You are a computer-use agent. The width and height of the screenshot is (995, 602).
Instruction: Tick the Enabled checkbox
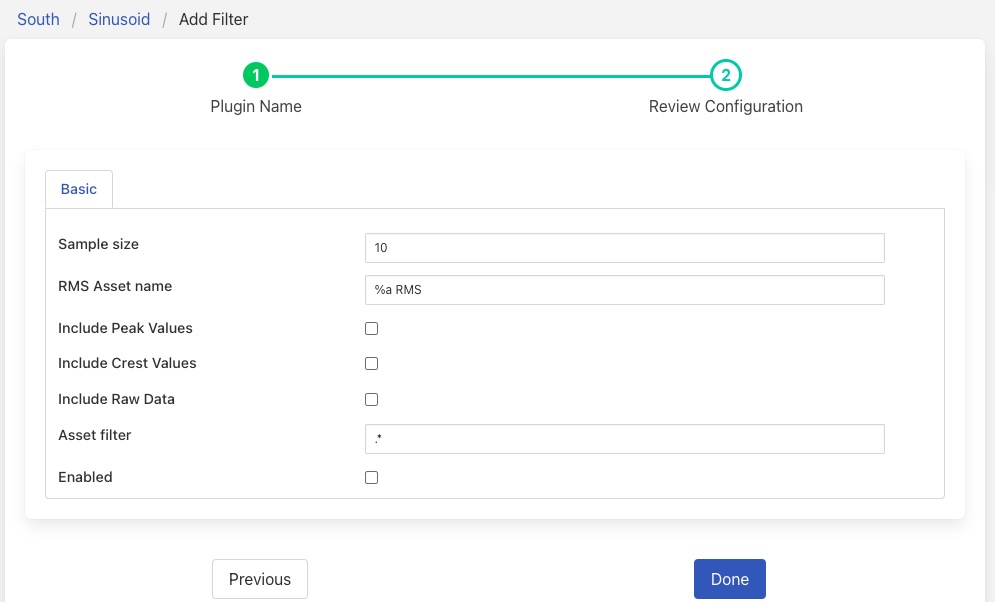(x=371, y=477)
